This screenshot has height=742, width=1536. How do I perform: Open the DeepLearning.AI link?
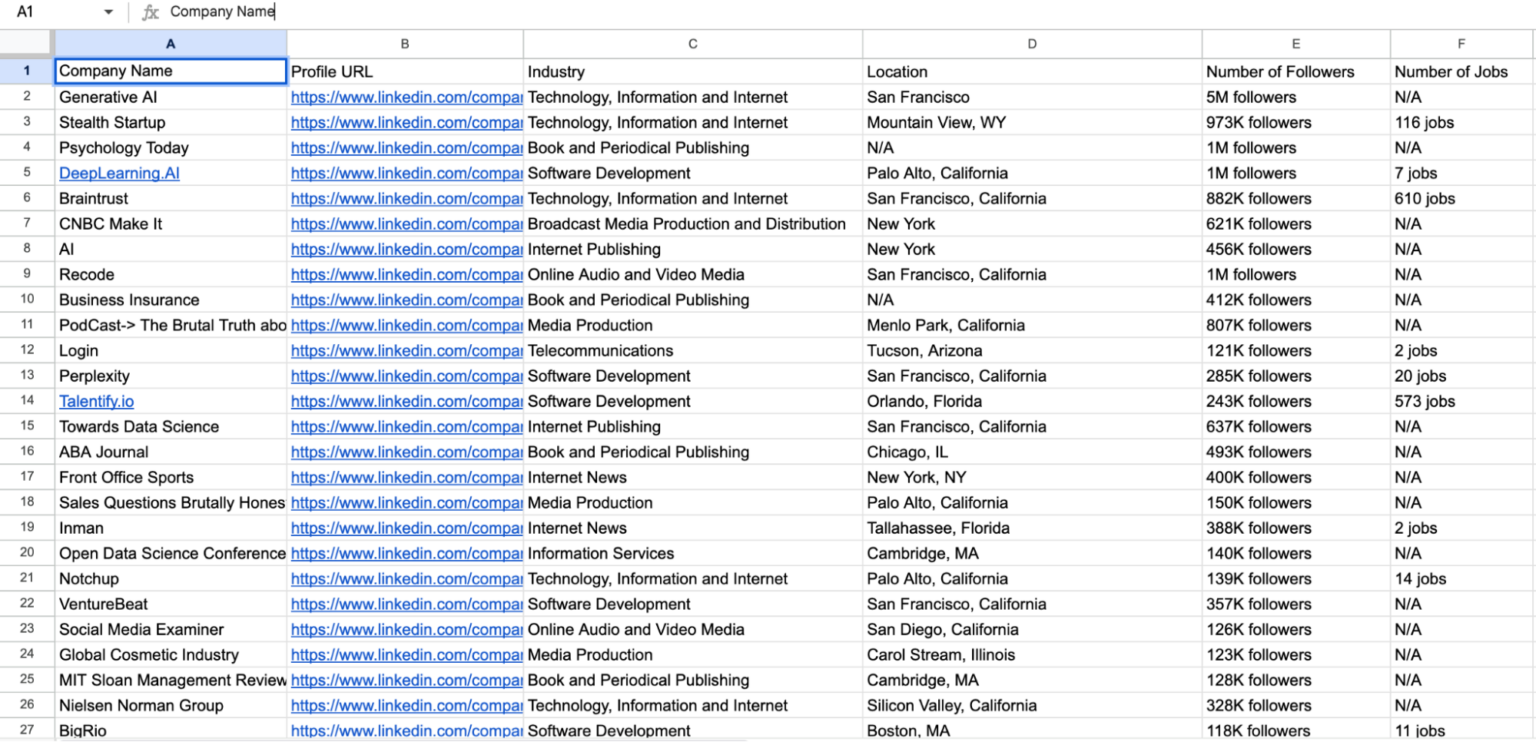click(x=119, y=173)
